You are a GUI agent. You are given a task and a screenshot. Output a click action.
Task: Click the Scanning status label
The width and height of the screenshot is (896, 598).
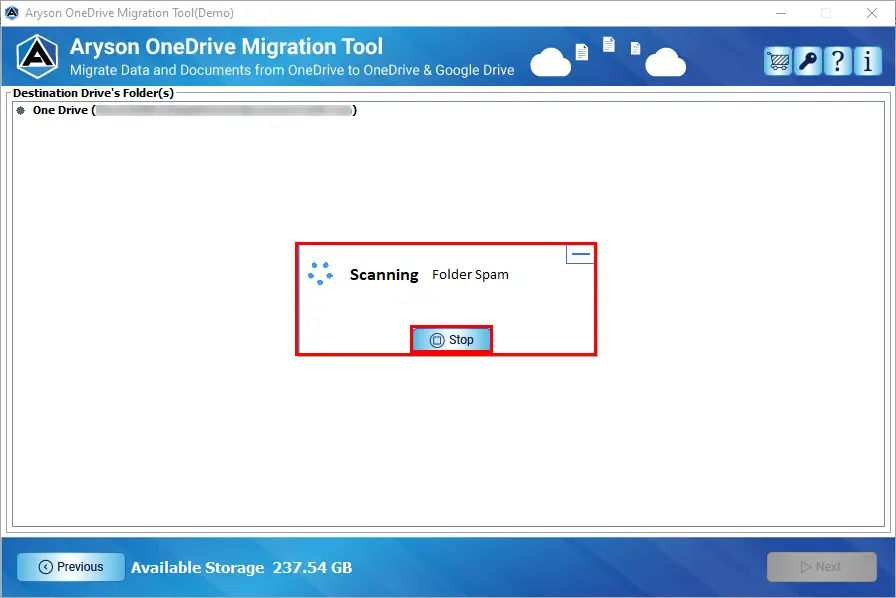coord(384,275)
